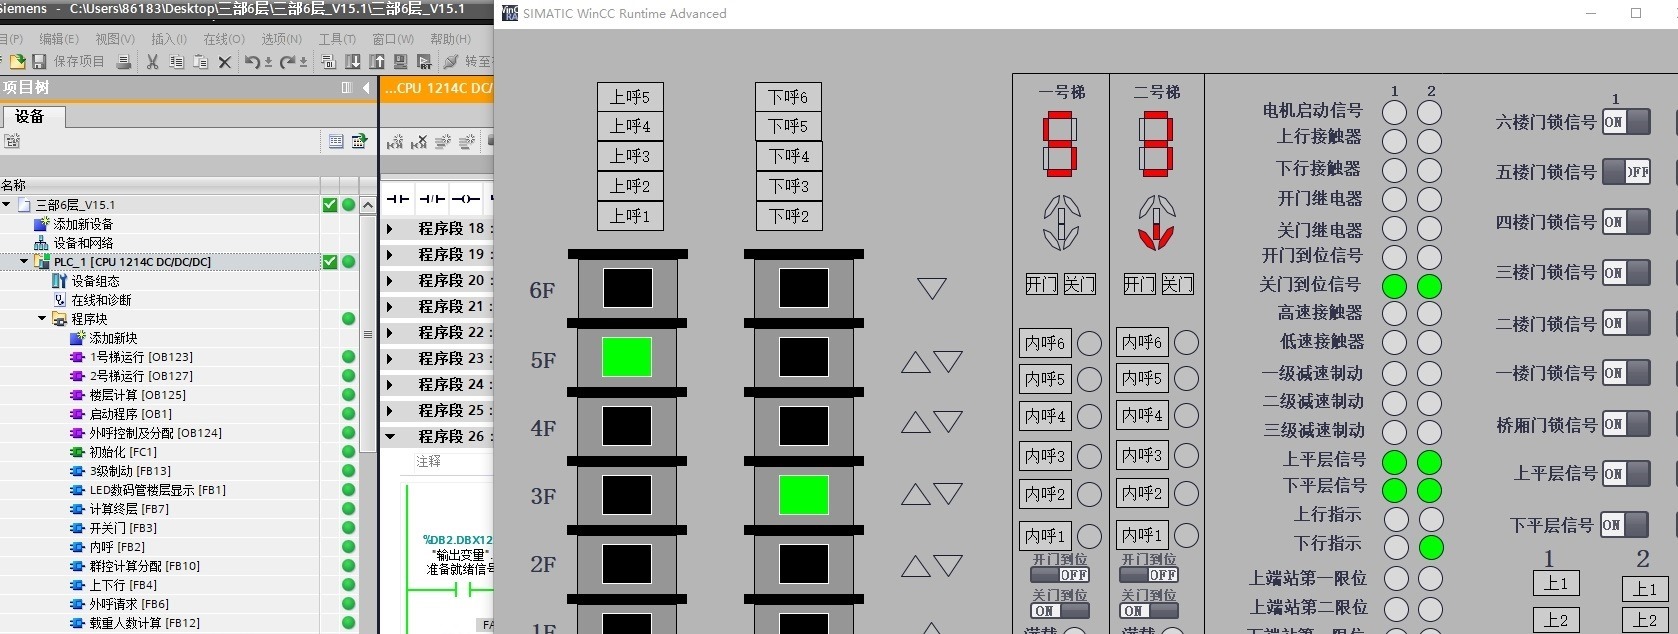Insert an output coil instruction
This screenshot has height=634, width=1678.
coord(465,198)
